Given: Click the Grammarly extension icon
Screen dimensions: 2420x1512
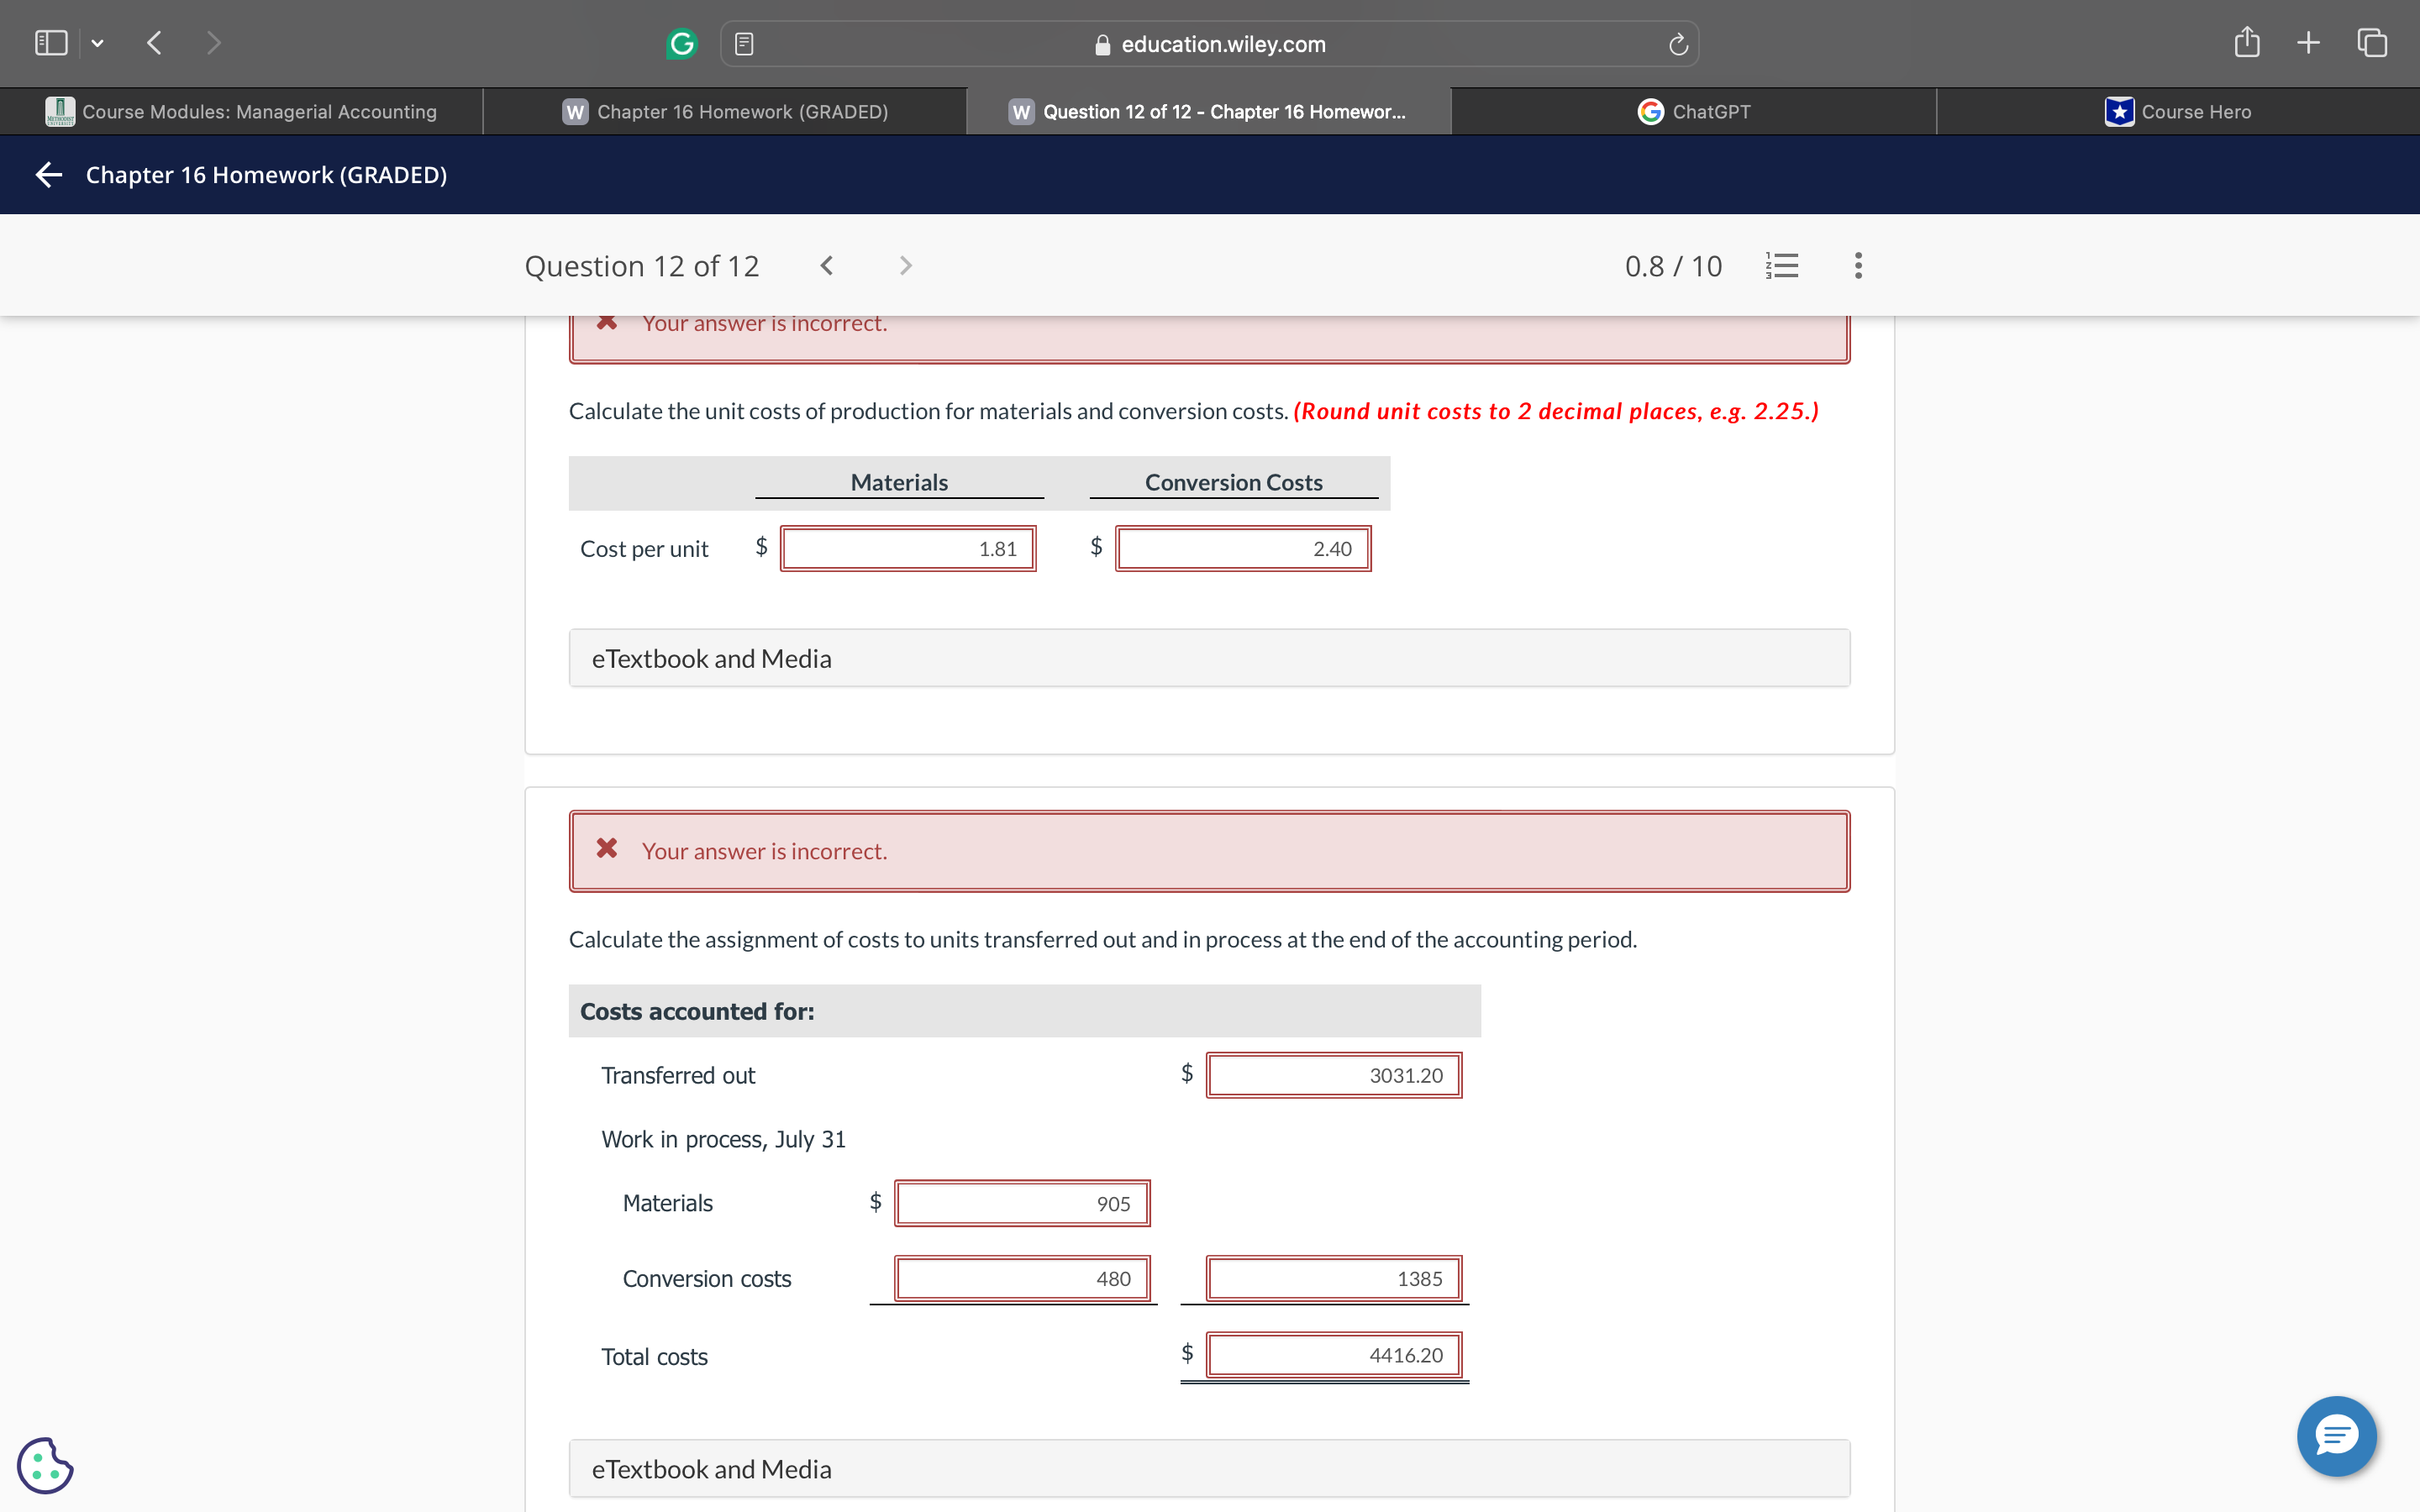Looking at the screenshot, I should point(682,44).
